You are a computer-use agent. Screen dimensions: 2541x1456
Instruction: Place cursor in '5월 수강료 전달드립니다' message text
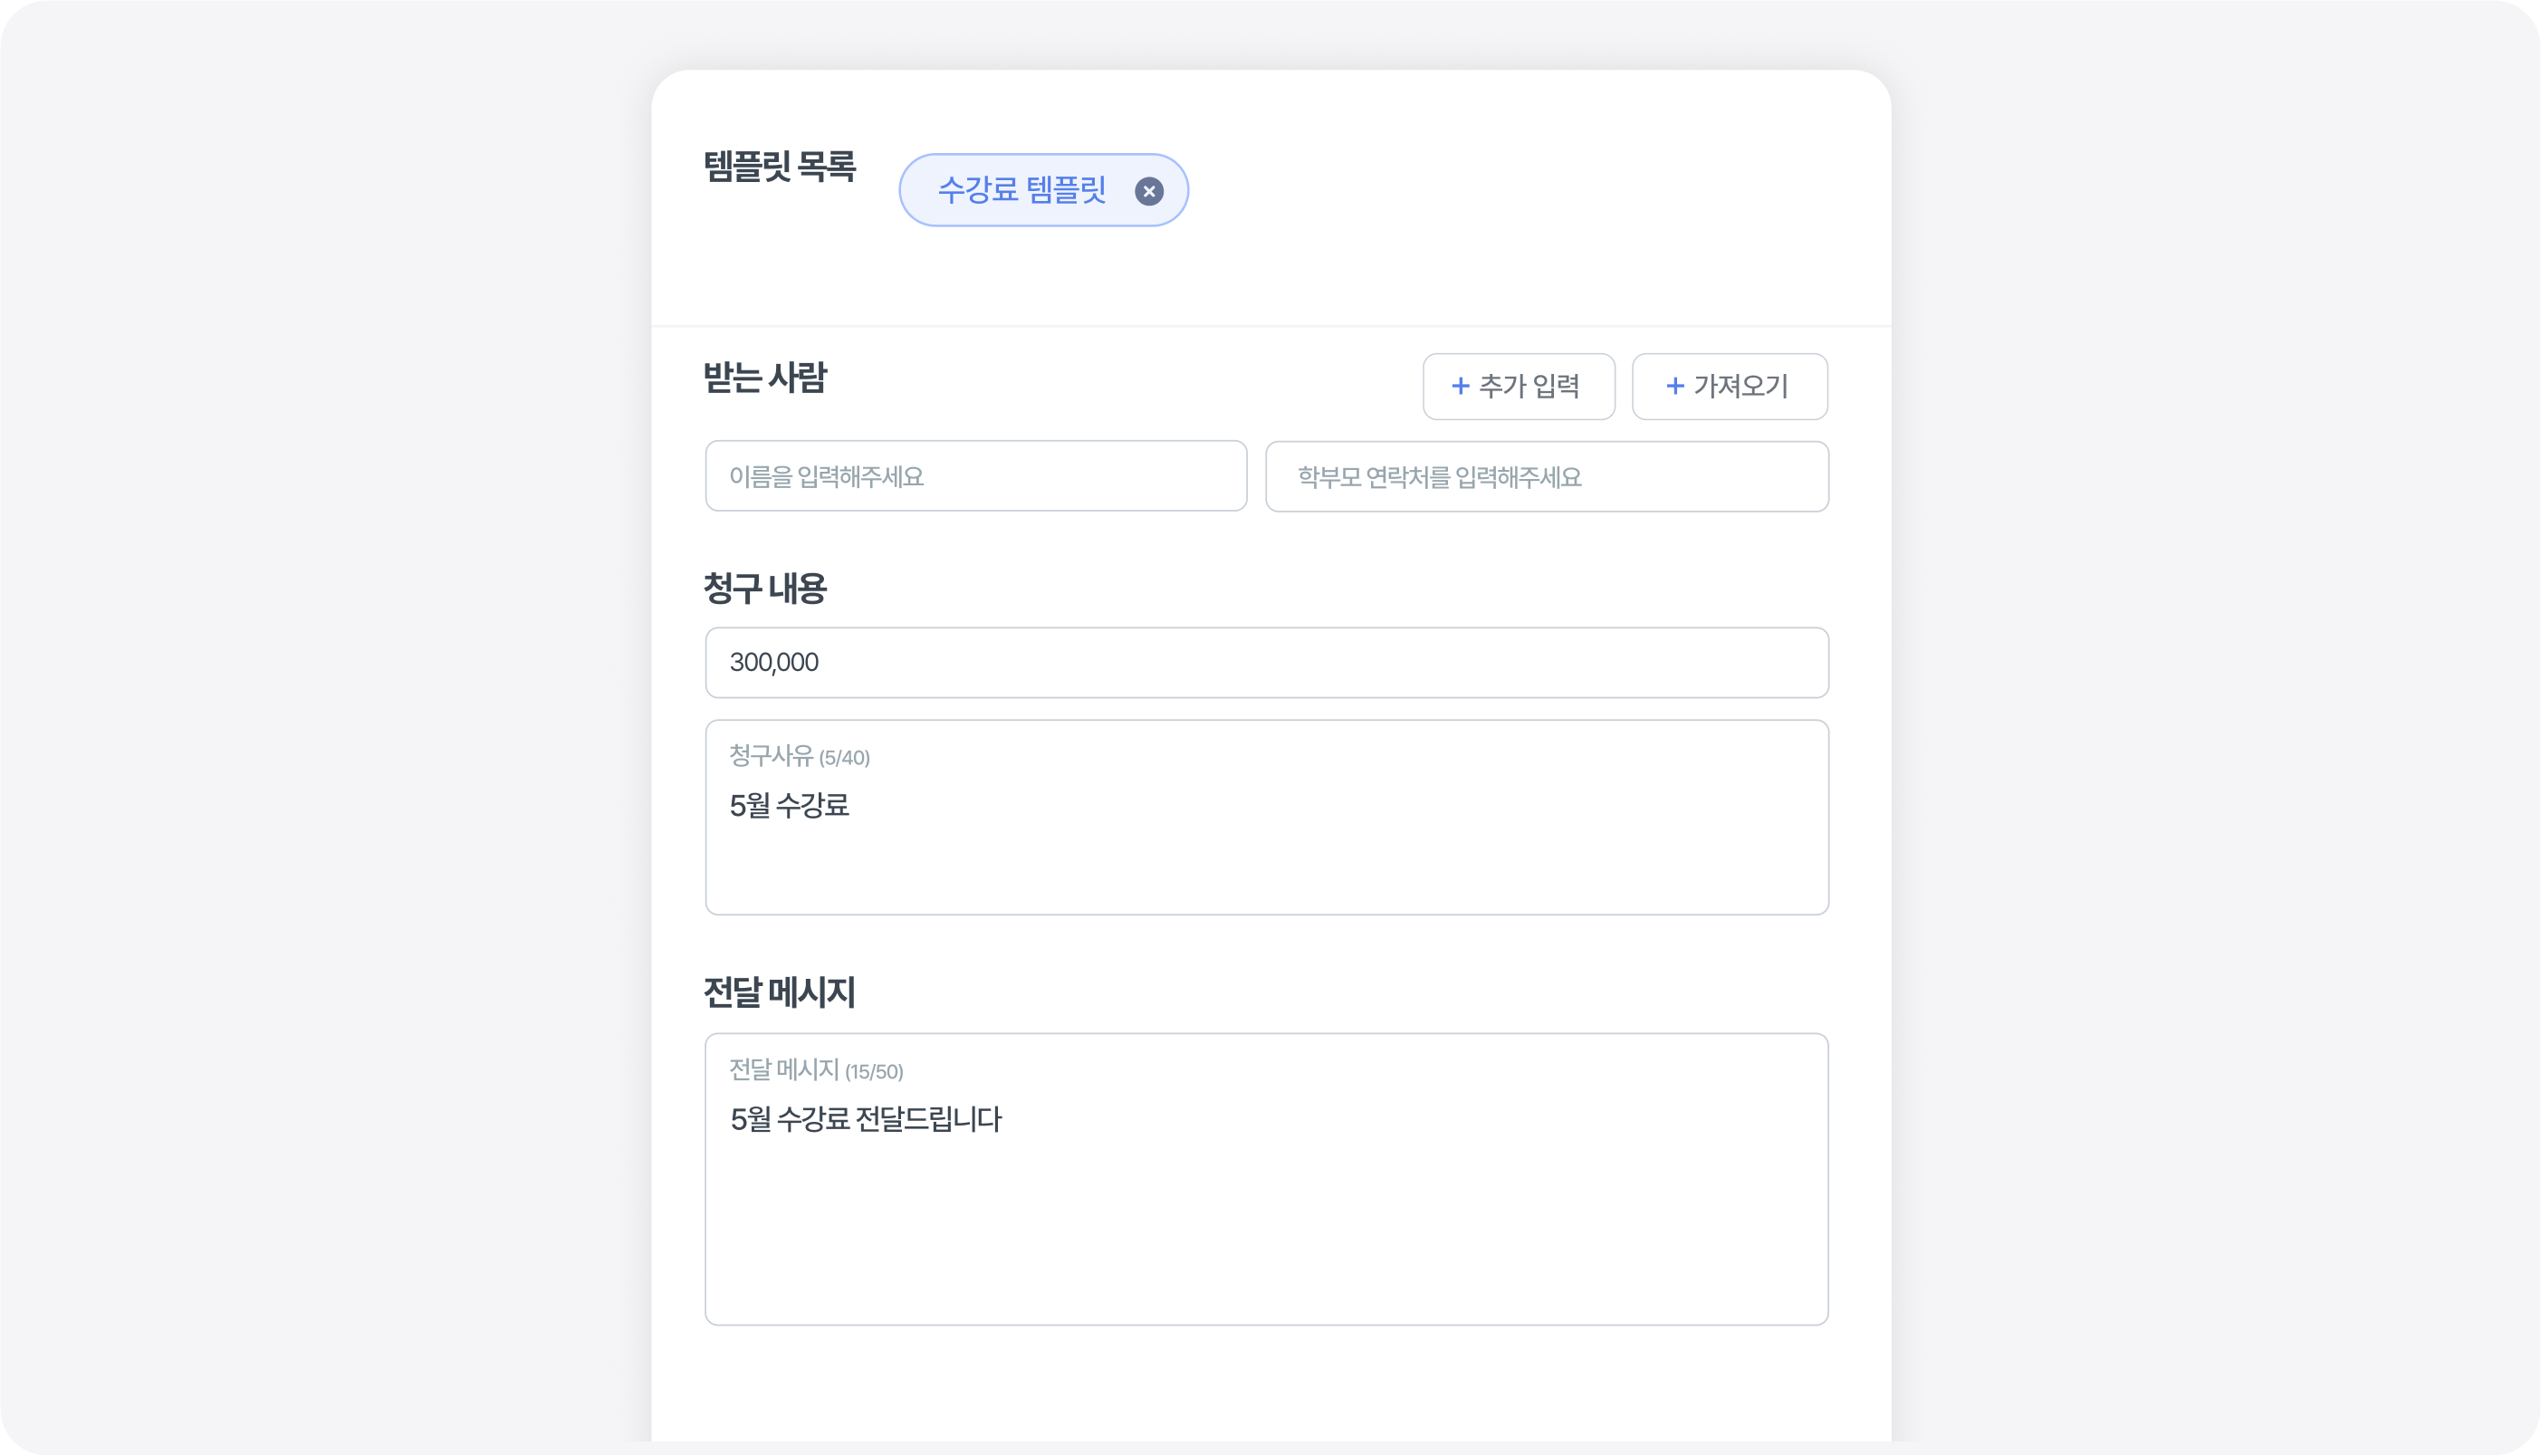(866, 1119)
